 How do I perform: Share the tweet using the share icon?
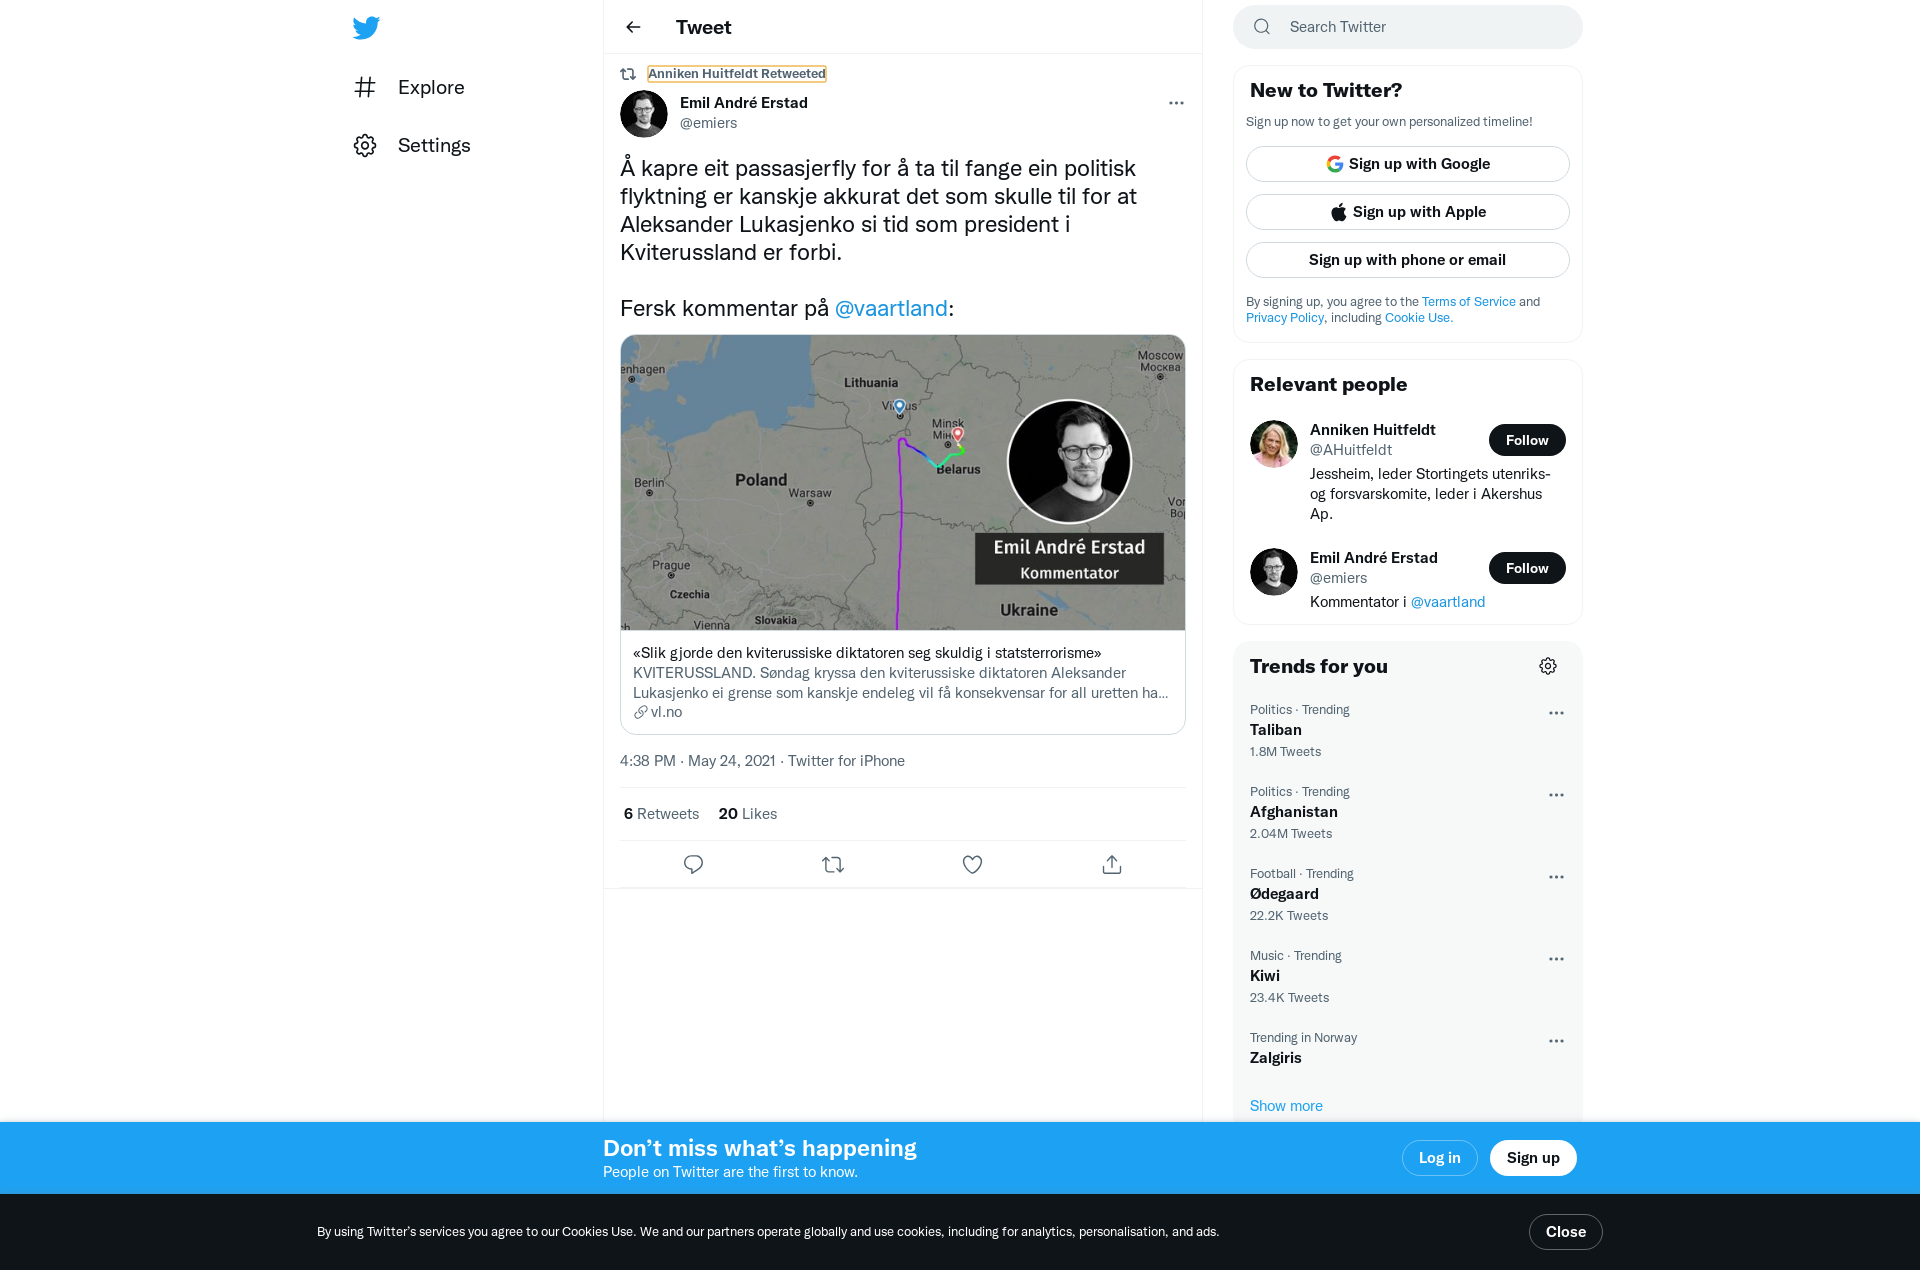1112,864
